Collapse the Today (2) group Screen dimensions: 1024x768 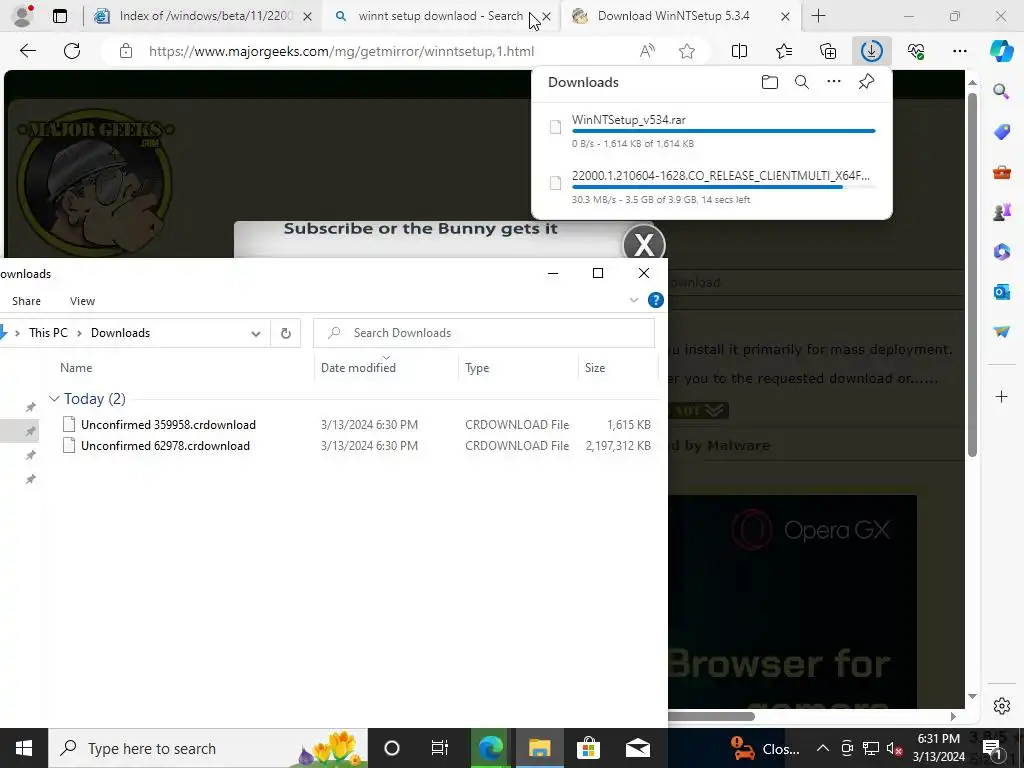click(x=54, y=398)
